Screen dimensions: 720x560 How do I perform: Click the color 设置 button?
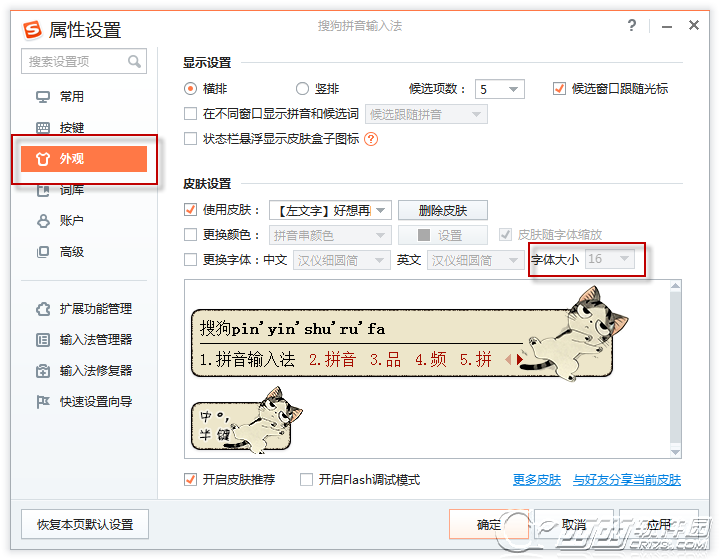(x=443, y=235)
